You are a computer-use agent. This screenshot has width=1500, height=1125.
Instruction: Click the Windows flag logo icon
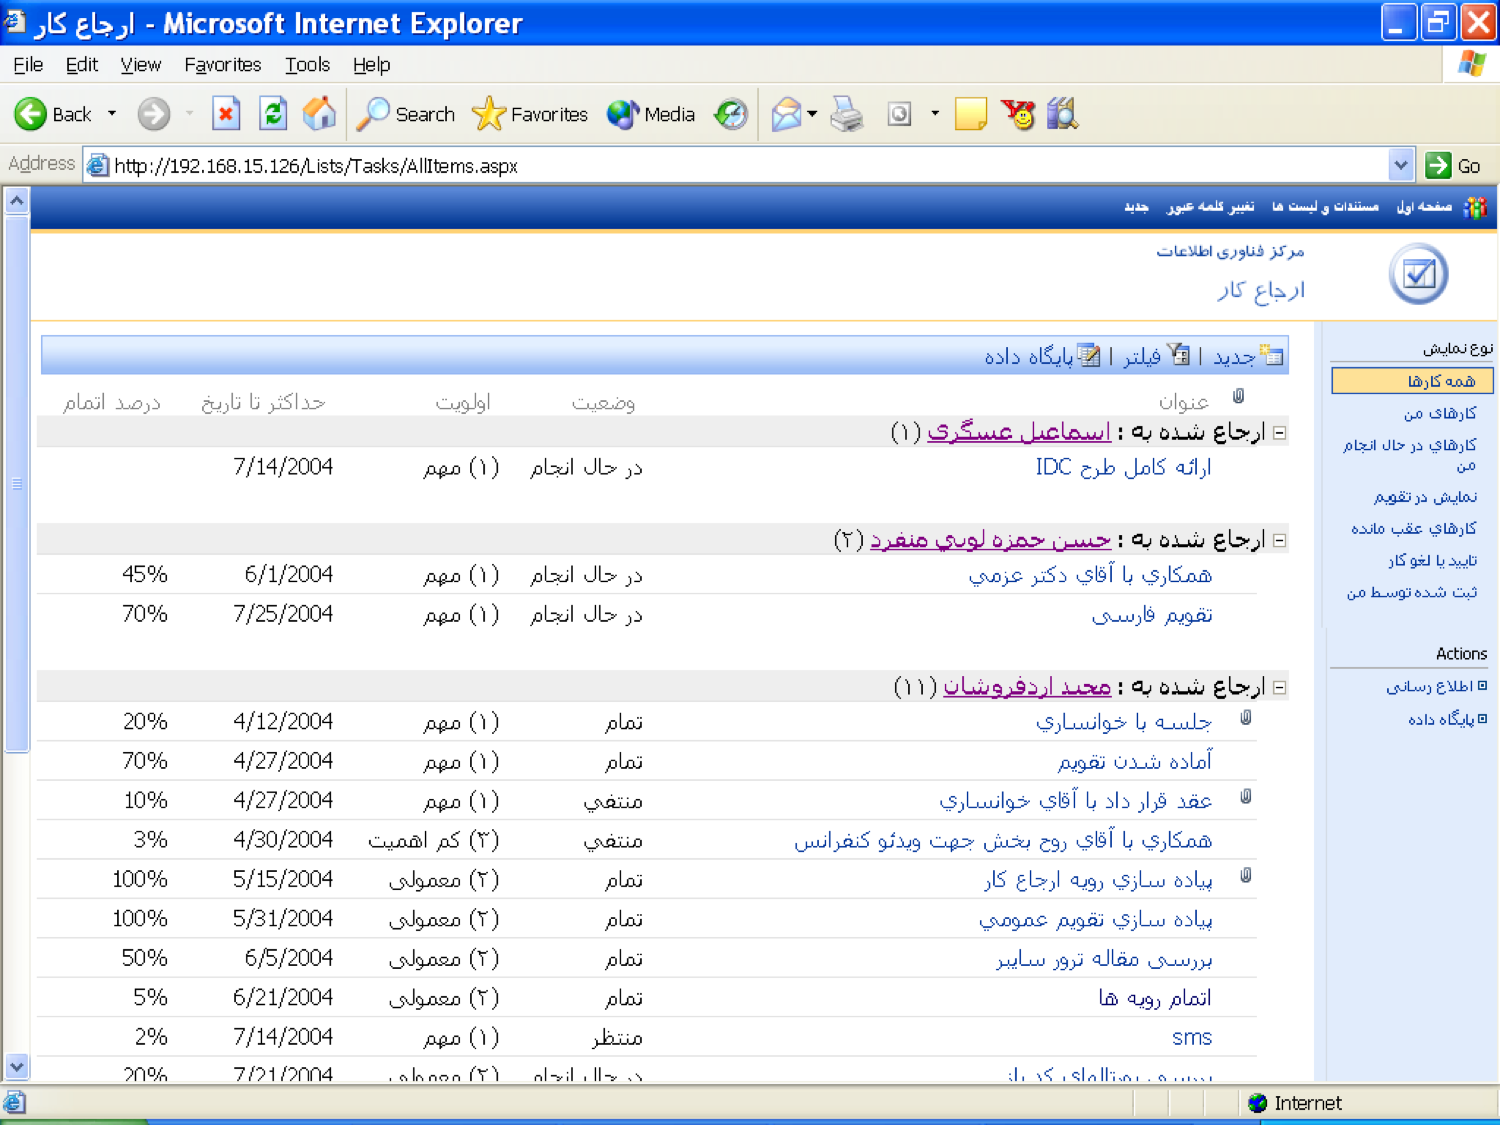pos(1471,63)
